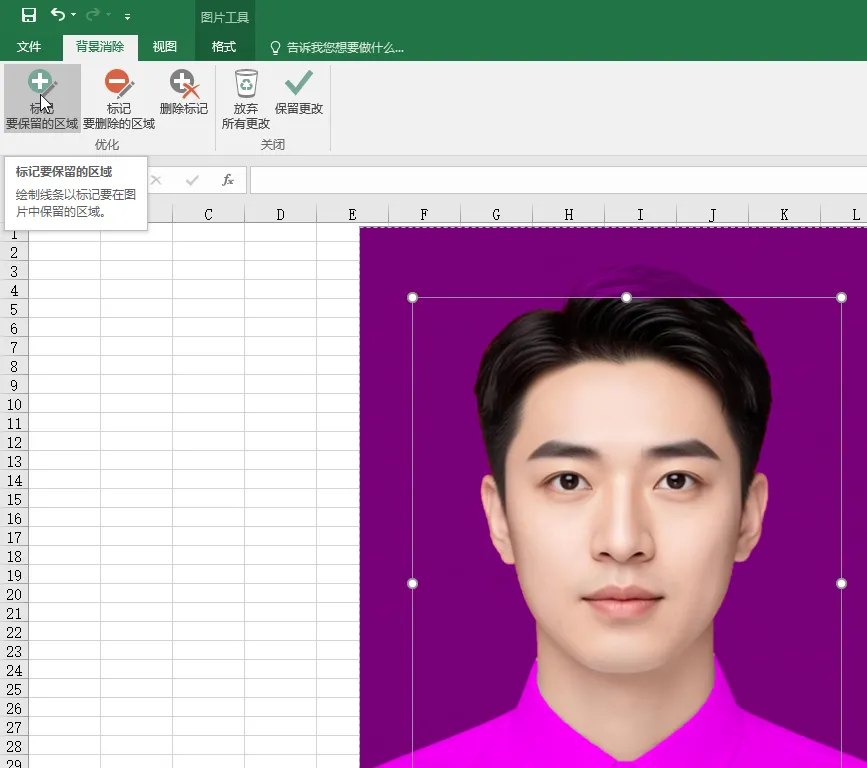The width and height of the screenshot is (867, 768).
Task: Click the Save icon in quick access toolbar
Action: (x=29, y=15)
